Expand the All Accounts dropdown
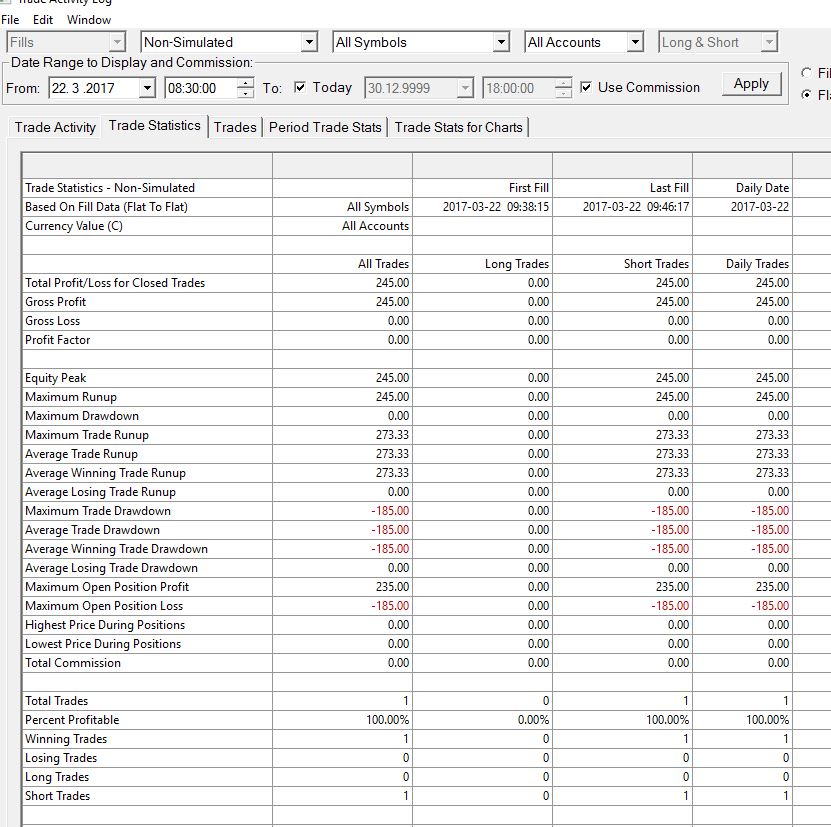This screenshot has width=831, height=827. tap(635, 42)
